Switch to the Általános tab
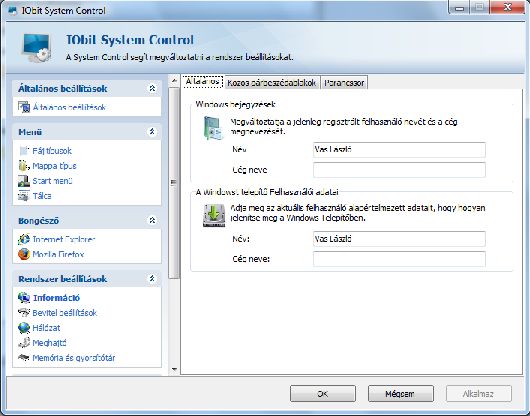This screenshot has width=530, height=416. pos(203,82)
